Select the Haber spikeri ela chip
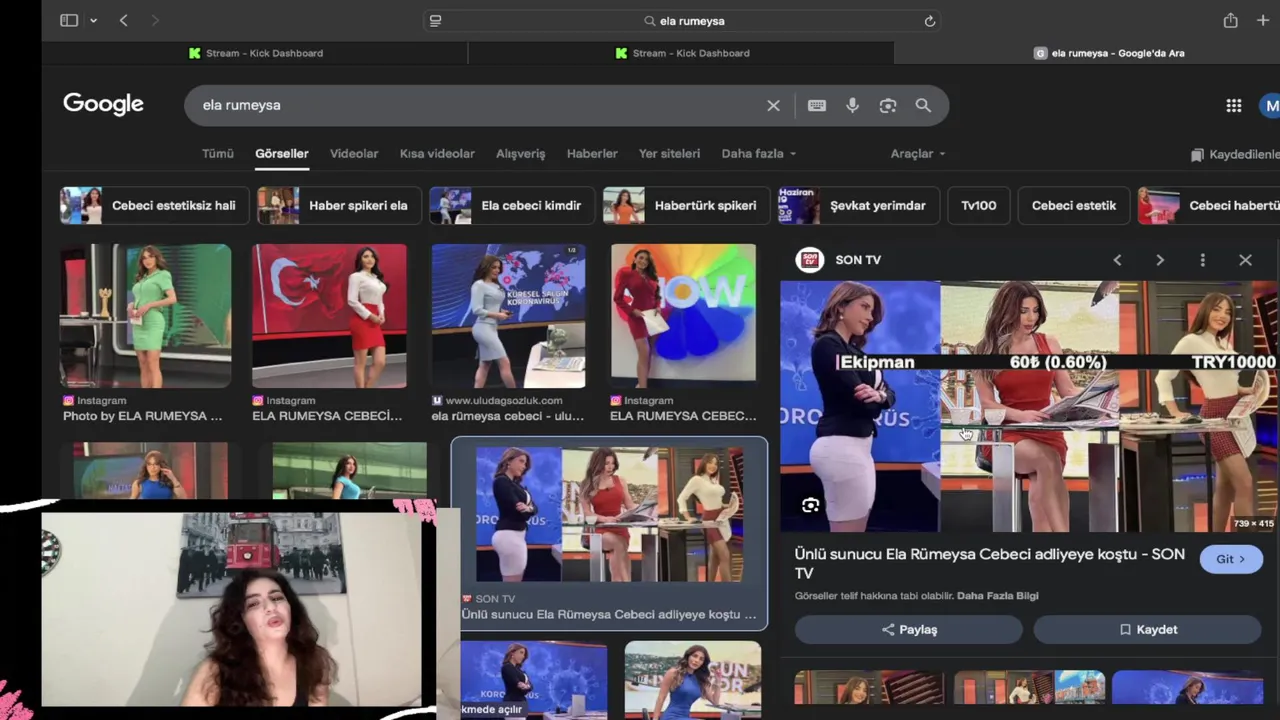This screenshot has width=1280, height=720. [337, 205]
